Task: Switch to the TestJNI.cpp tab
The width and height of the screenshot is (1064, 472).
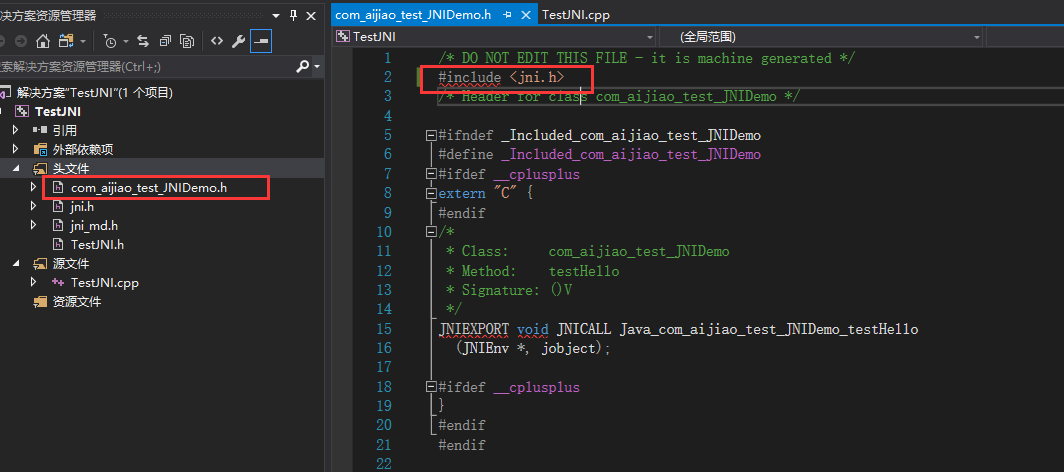Action: tap(575, 15)
